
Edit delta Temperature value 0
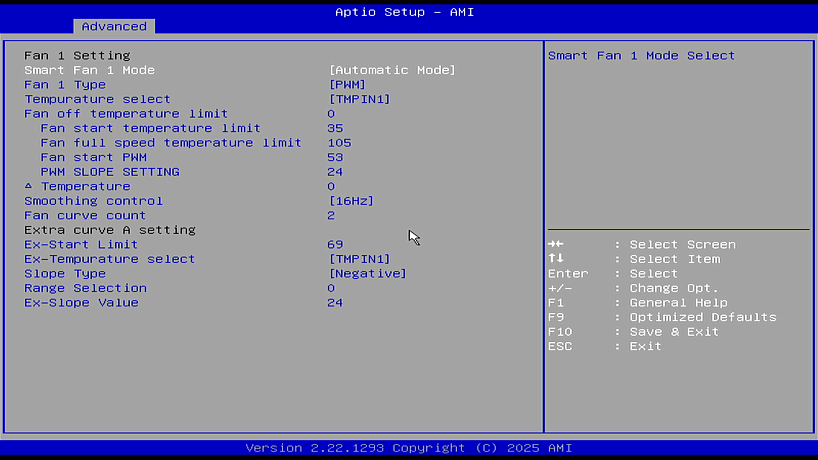tap(331, 186)
